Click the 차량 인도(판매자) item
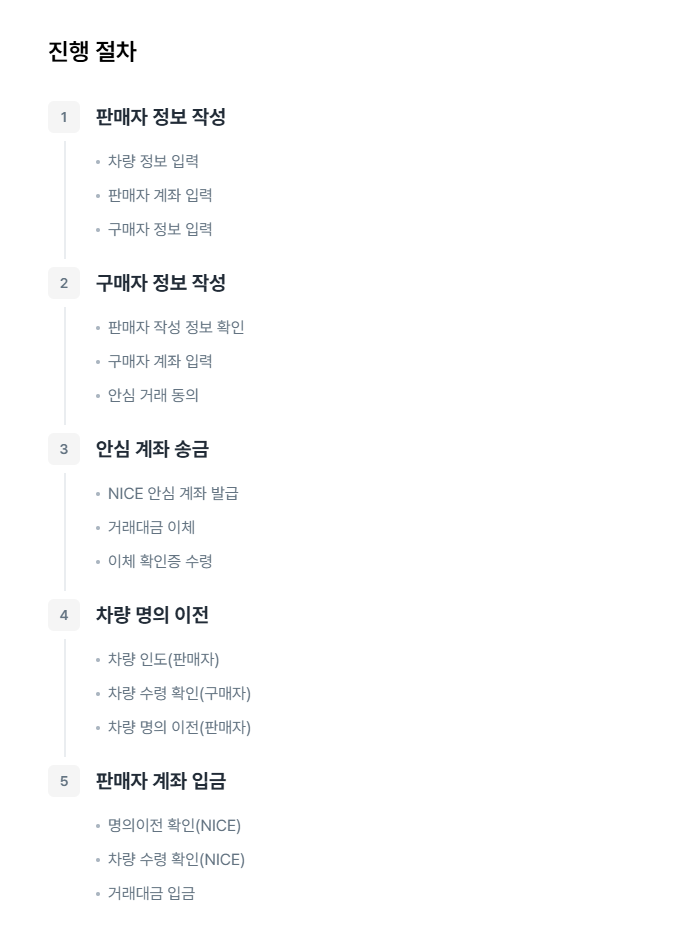The height and width of the screenshot is (947, 696). 163,659
